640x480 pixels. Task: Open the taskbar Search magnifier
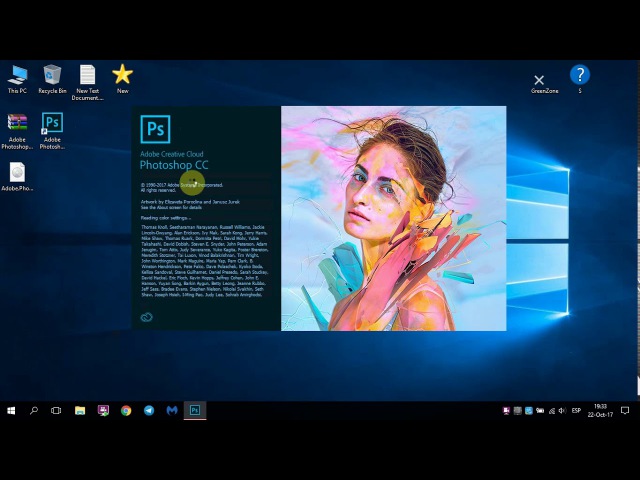34,411
